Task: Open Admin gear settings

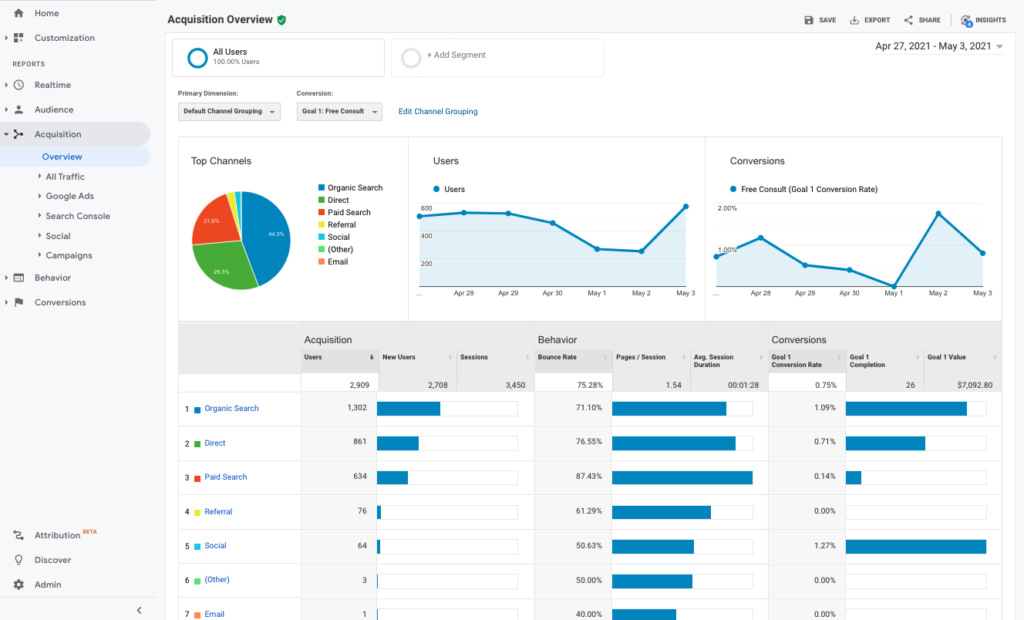Action: coord(19,584)
